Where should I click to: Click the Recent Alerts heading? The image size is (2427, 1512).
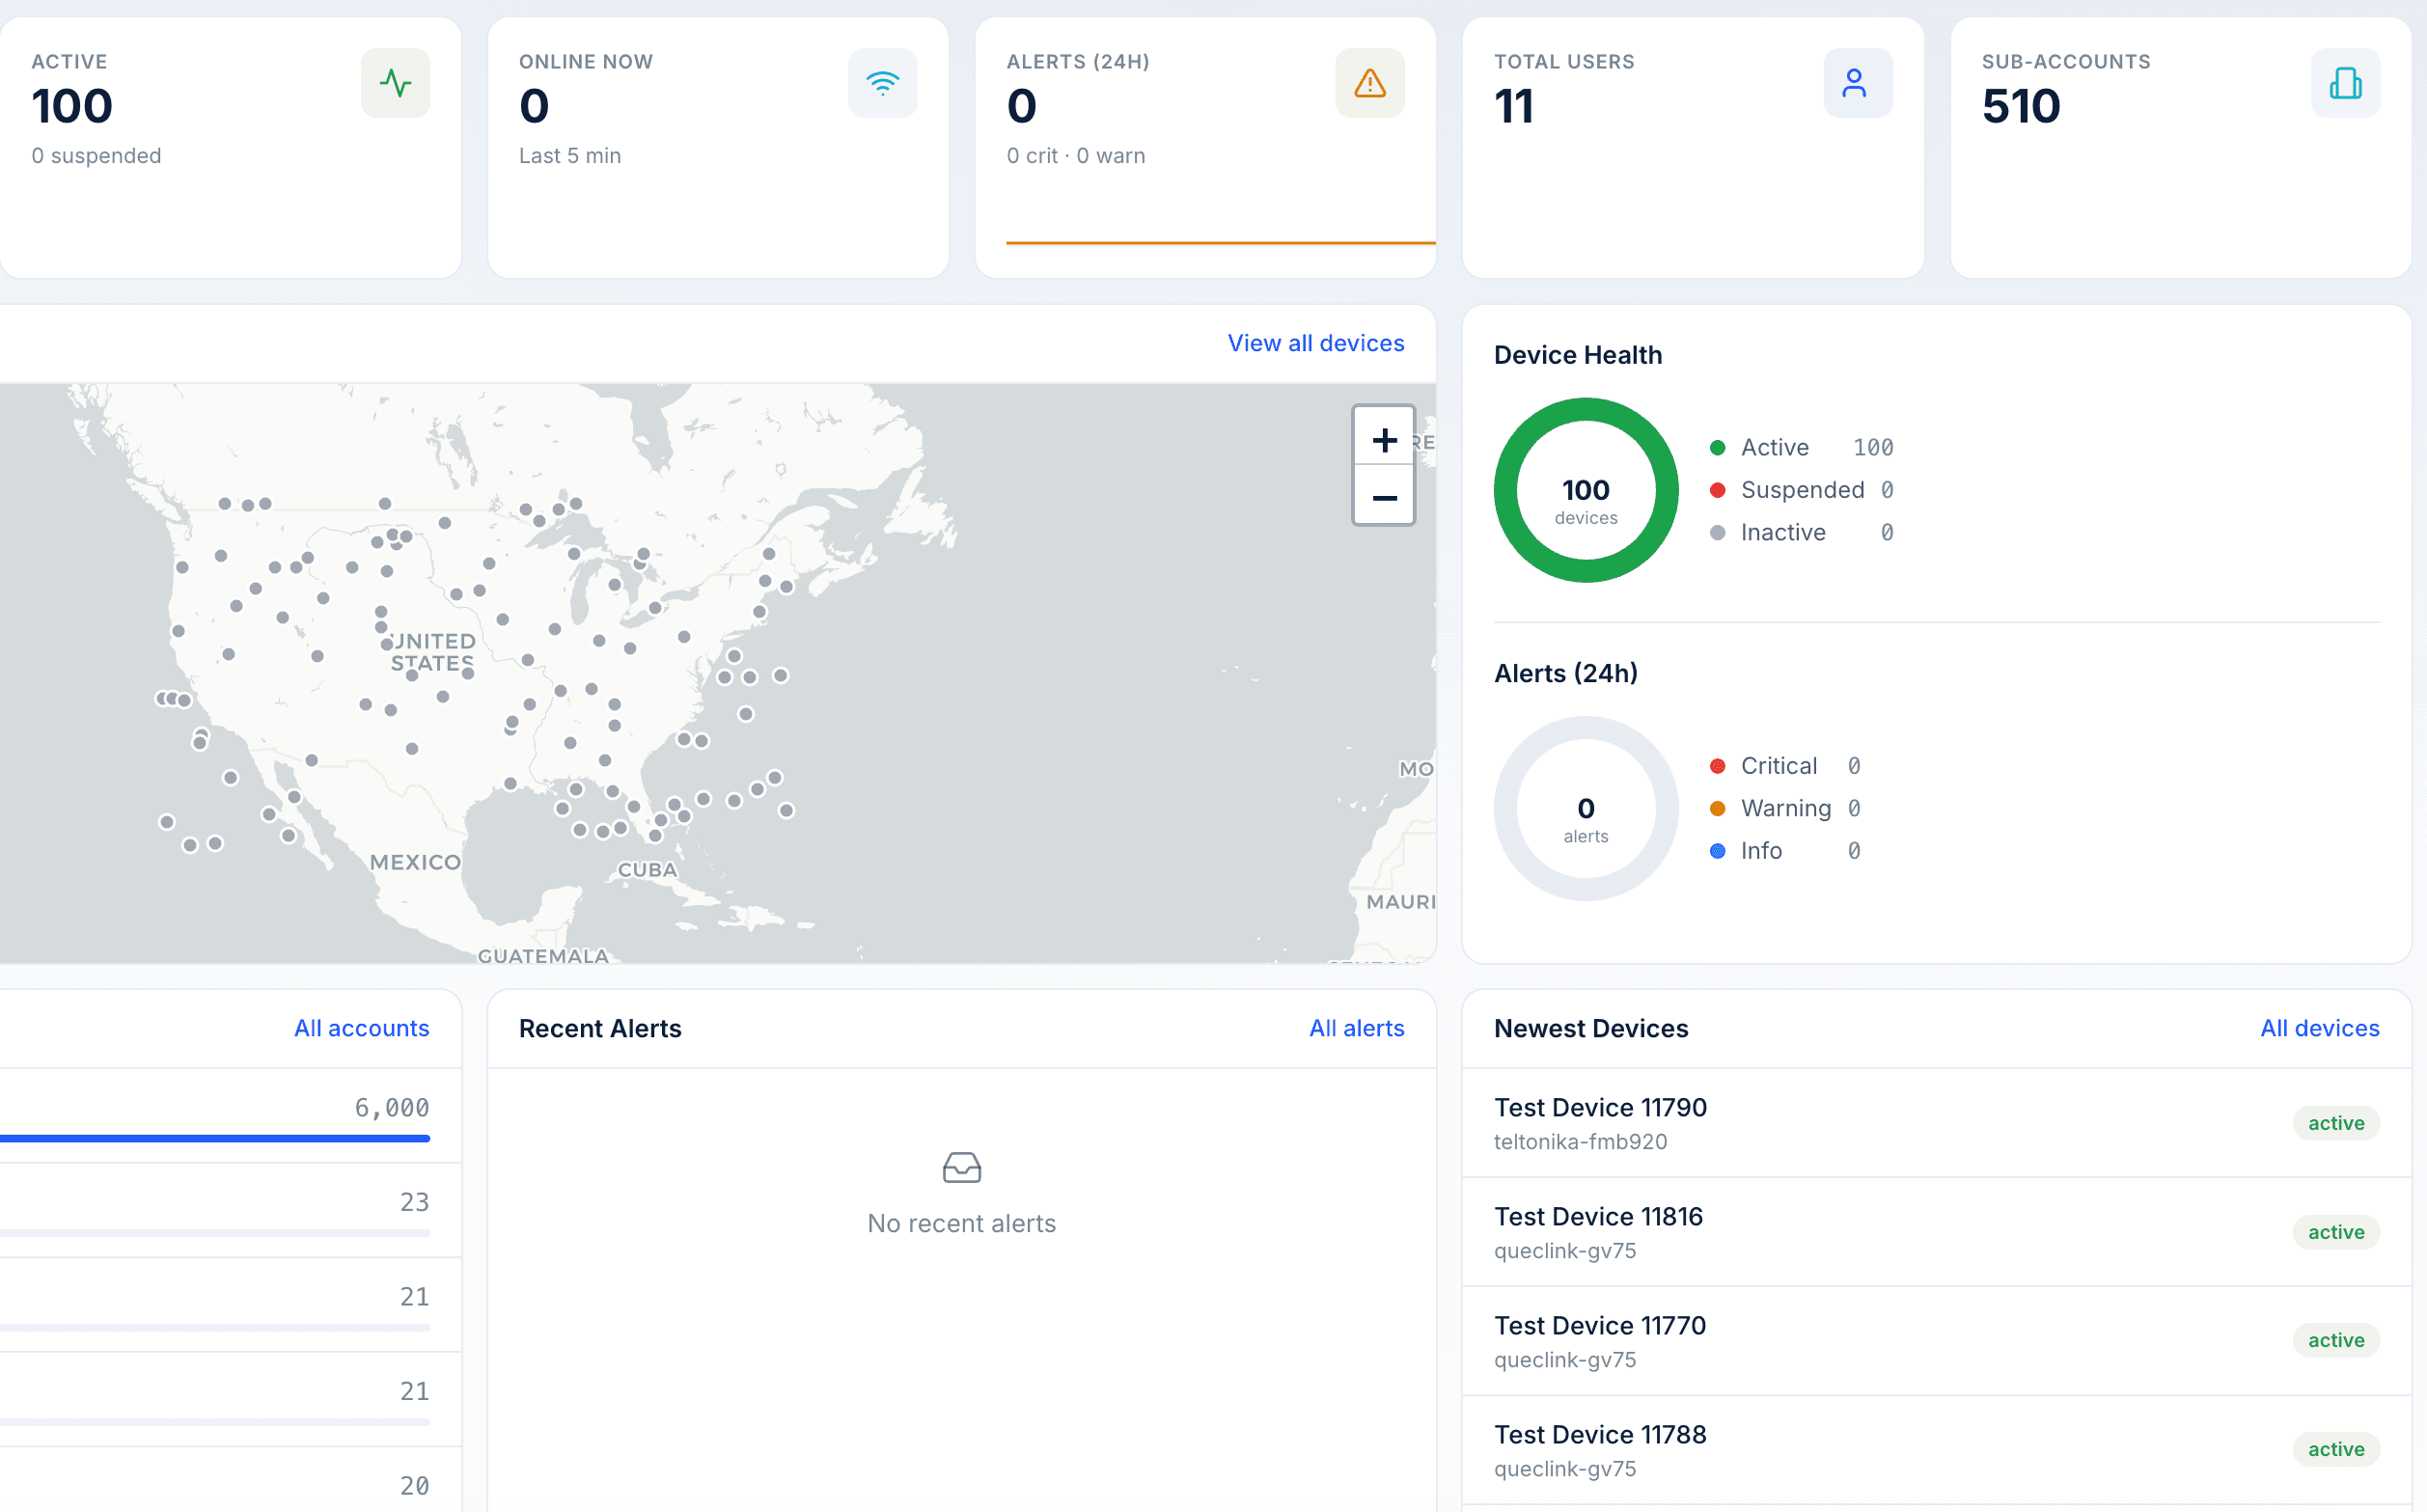click(x=600, y=1028)
